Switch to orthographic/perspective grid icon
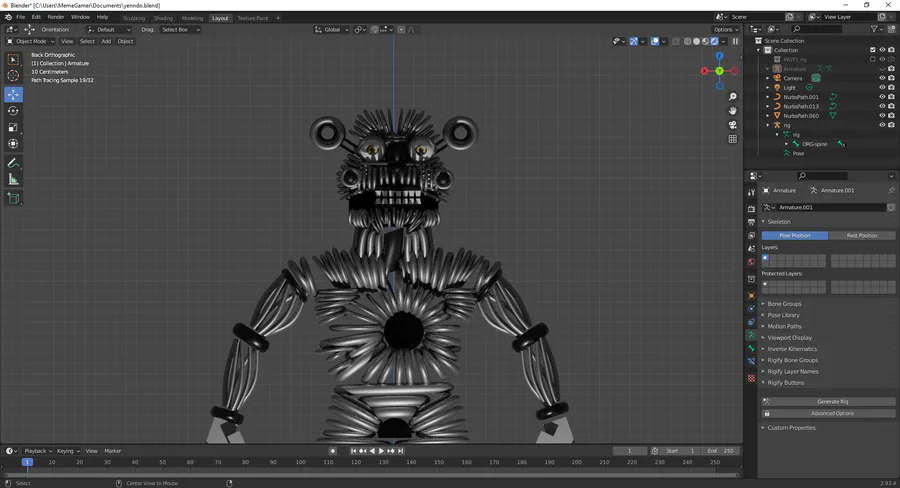 (733, 139)
